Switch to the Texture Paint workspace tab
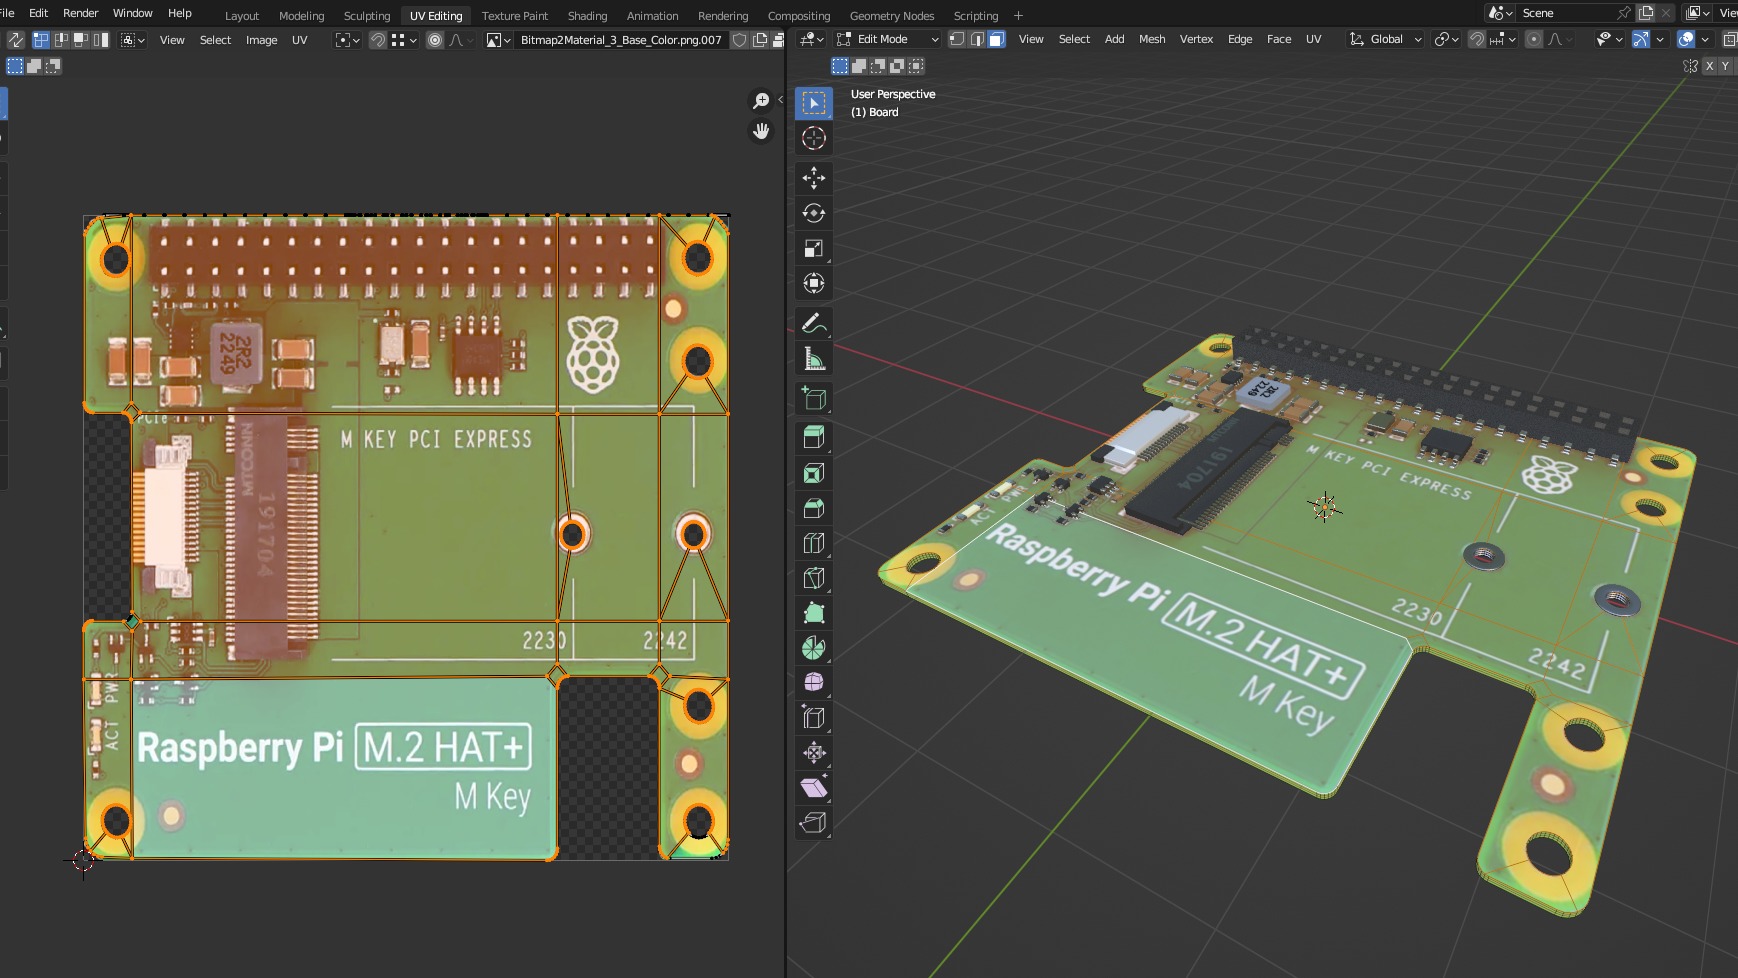Image resolution: width=1738 pixels, height=978 pixels. point(515,16)
